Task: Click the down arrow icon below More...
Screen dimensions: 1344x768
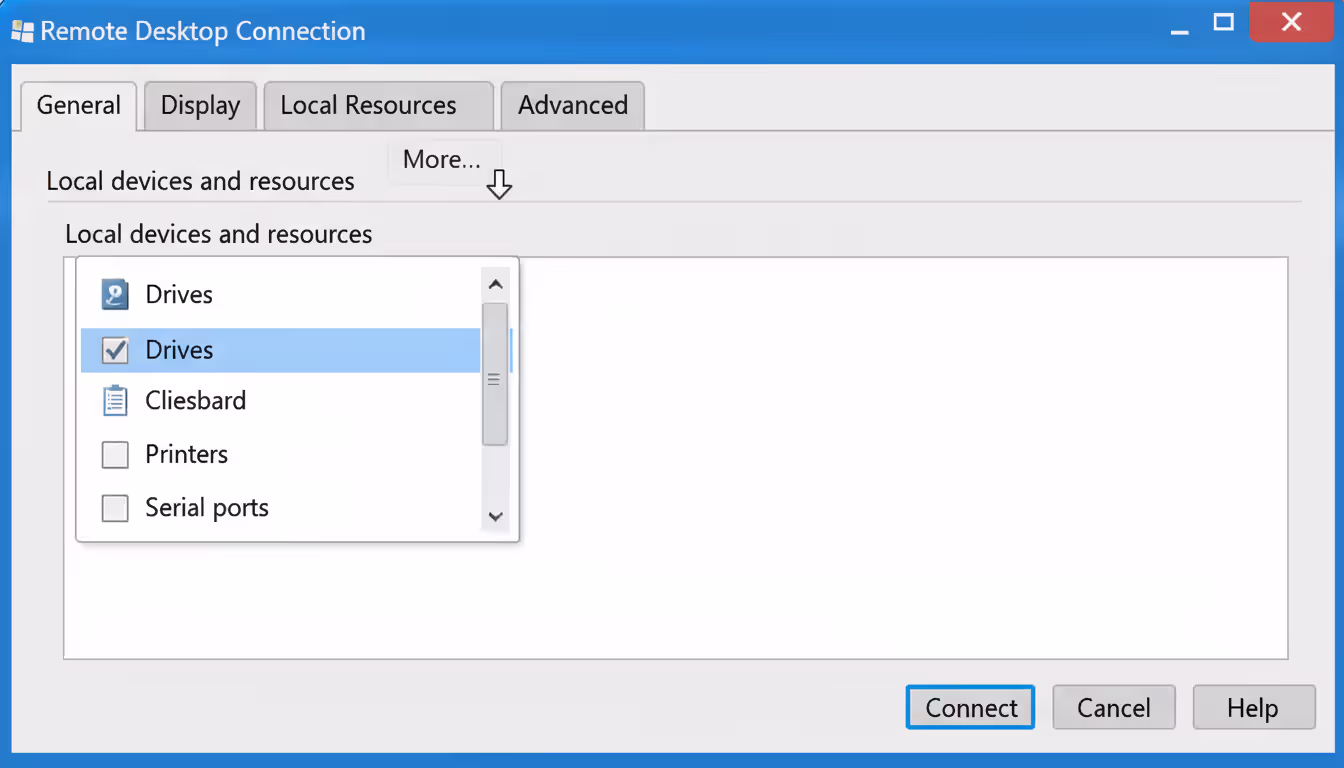Action: tap(498, 185)
